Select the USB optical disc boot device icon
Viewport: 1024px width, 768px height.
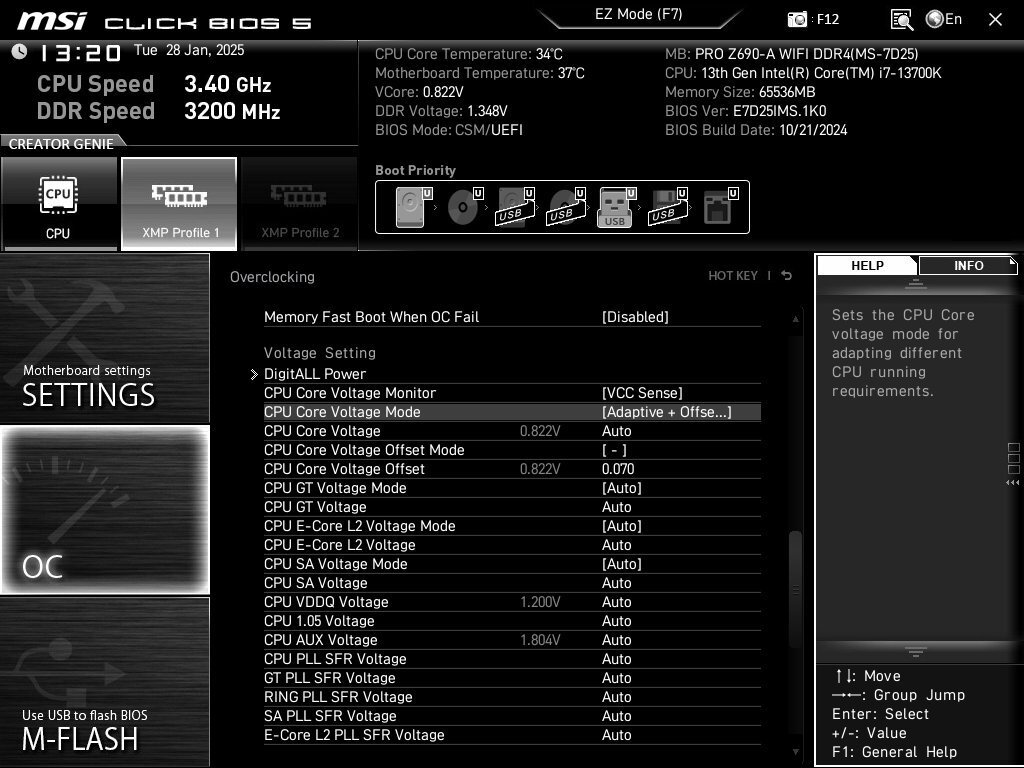click(566, 207)
